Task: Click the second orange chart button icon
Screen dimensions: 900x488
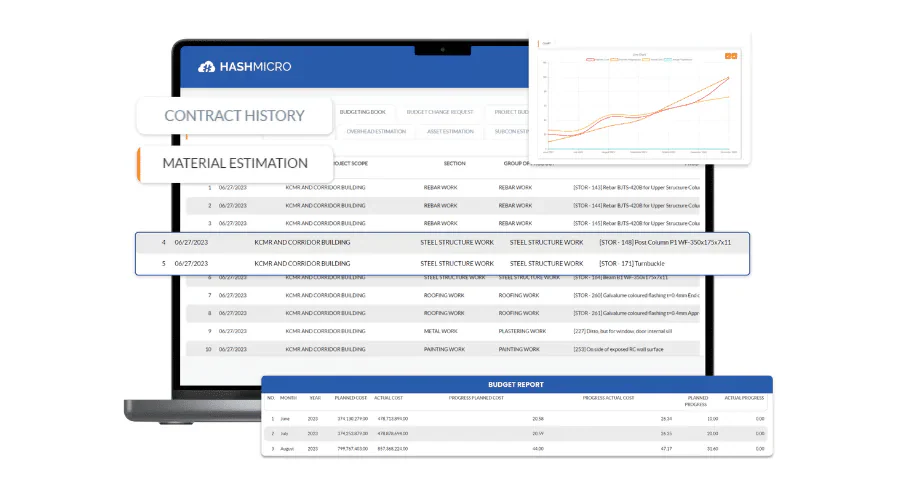Action: pyautogui.click(x=734, y=56)
